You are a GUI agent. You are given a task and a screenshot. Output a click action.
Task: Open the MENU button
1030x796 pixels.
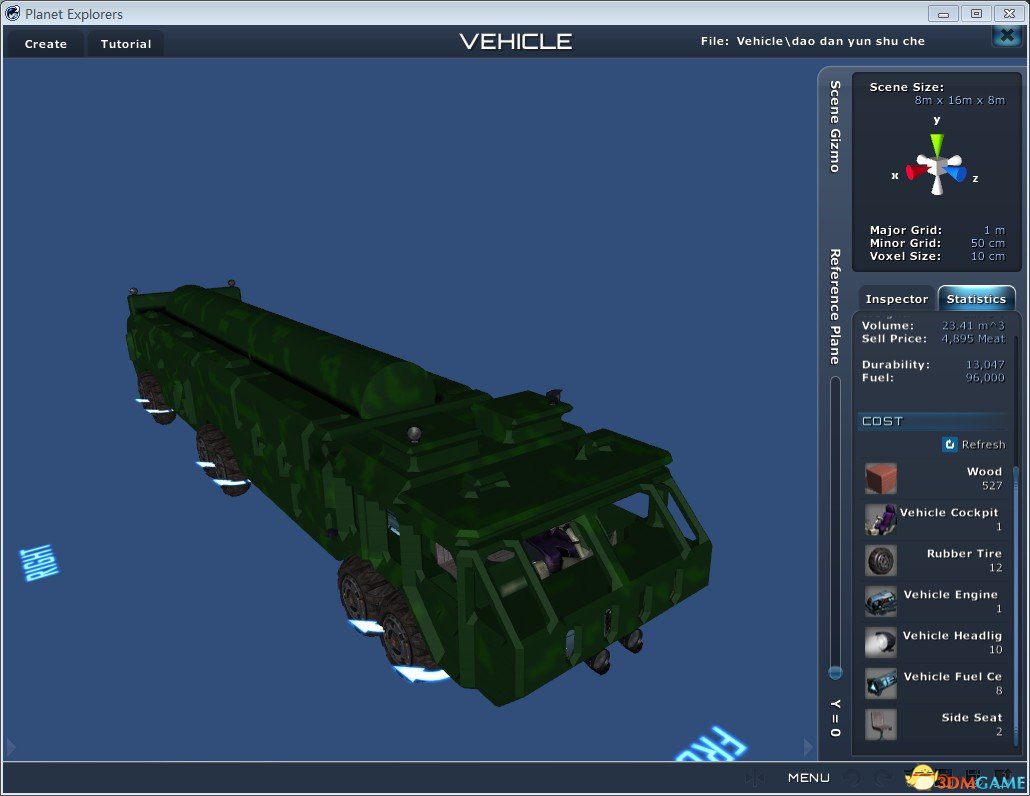809,778
